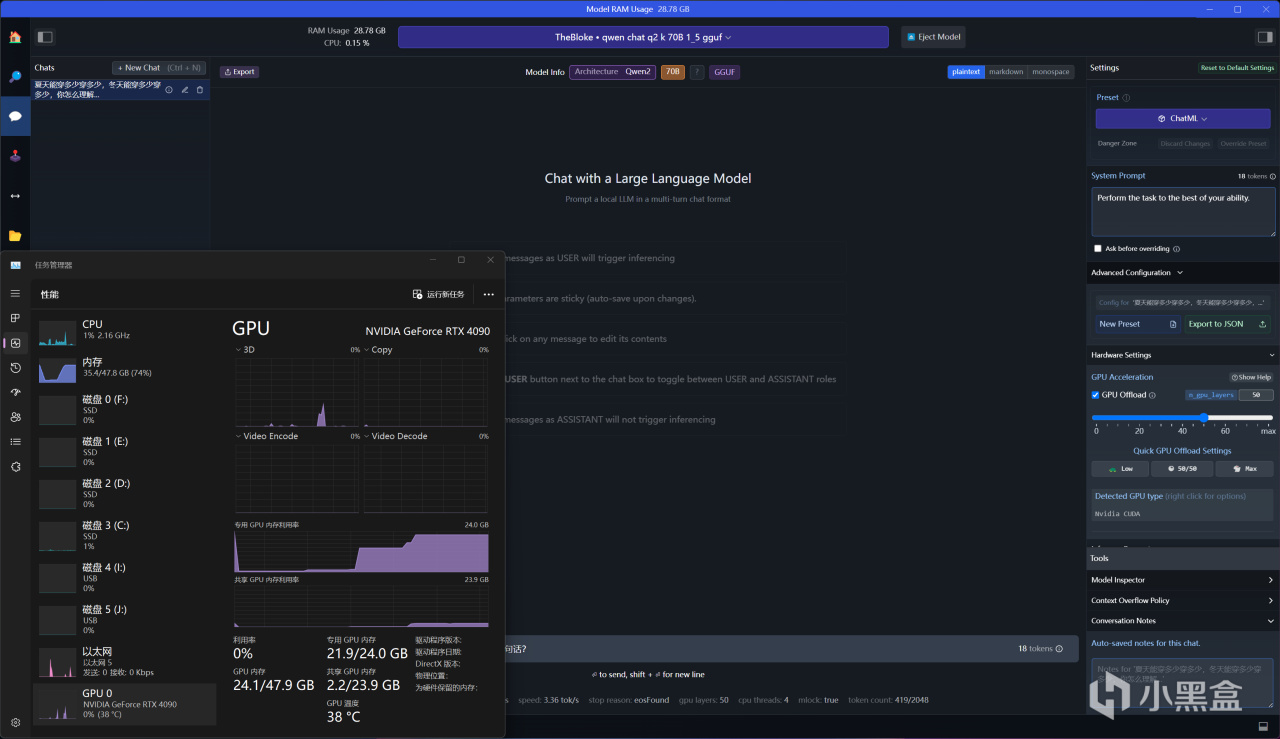Adjust the n_gpu_layers slider
The image size is (1280, 739).
click(1182, 417)
